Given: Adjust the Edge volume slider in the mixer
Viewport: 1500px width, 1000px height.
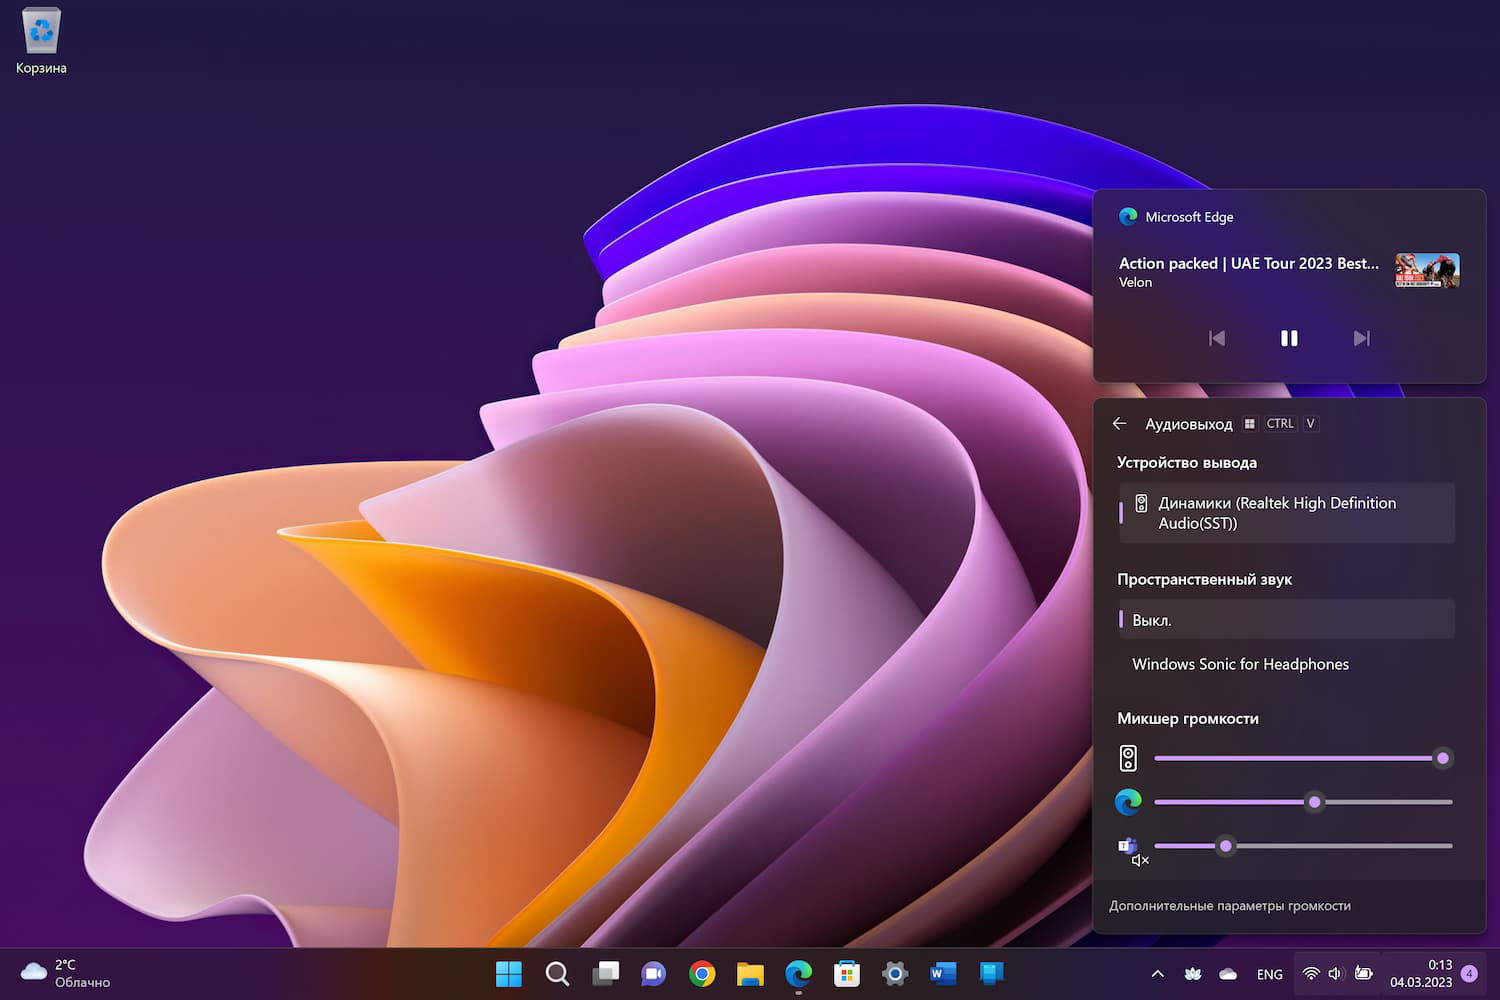Looking at the screenshot, I should click(x=1303, y=802).
